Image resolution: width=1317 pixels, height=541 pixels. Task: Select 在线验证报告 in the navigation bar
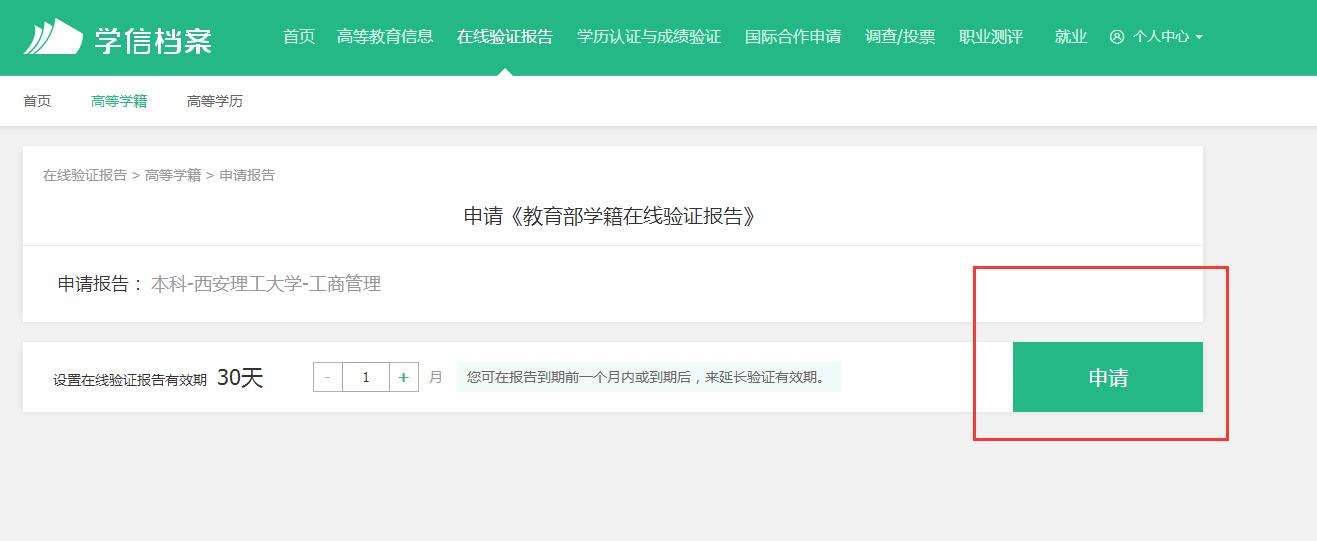click(x=505, y=37)
